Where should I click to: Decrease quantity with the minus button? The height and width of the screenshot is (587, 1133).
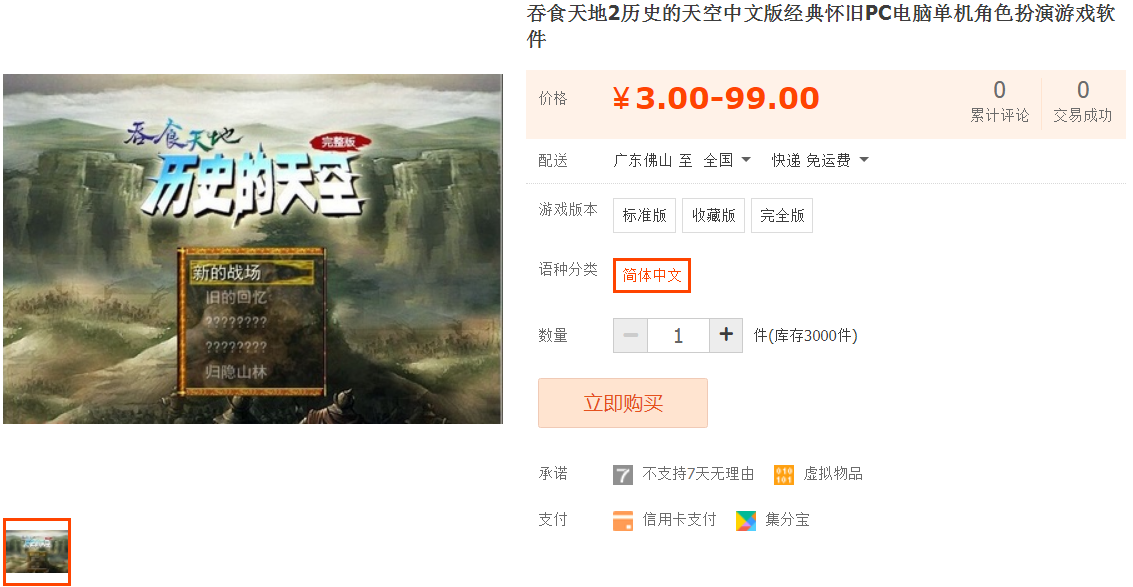click(x=630, y=335)
